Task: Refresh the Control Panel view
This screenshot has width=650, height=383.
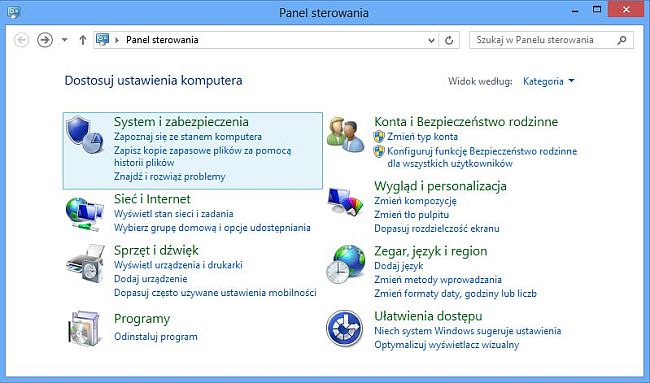Action: pos(449,40)
